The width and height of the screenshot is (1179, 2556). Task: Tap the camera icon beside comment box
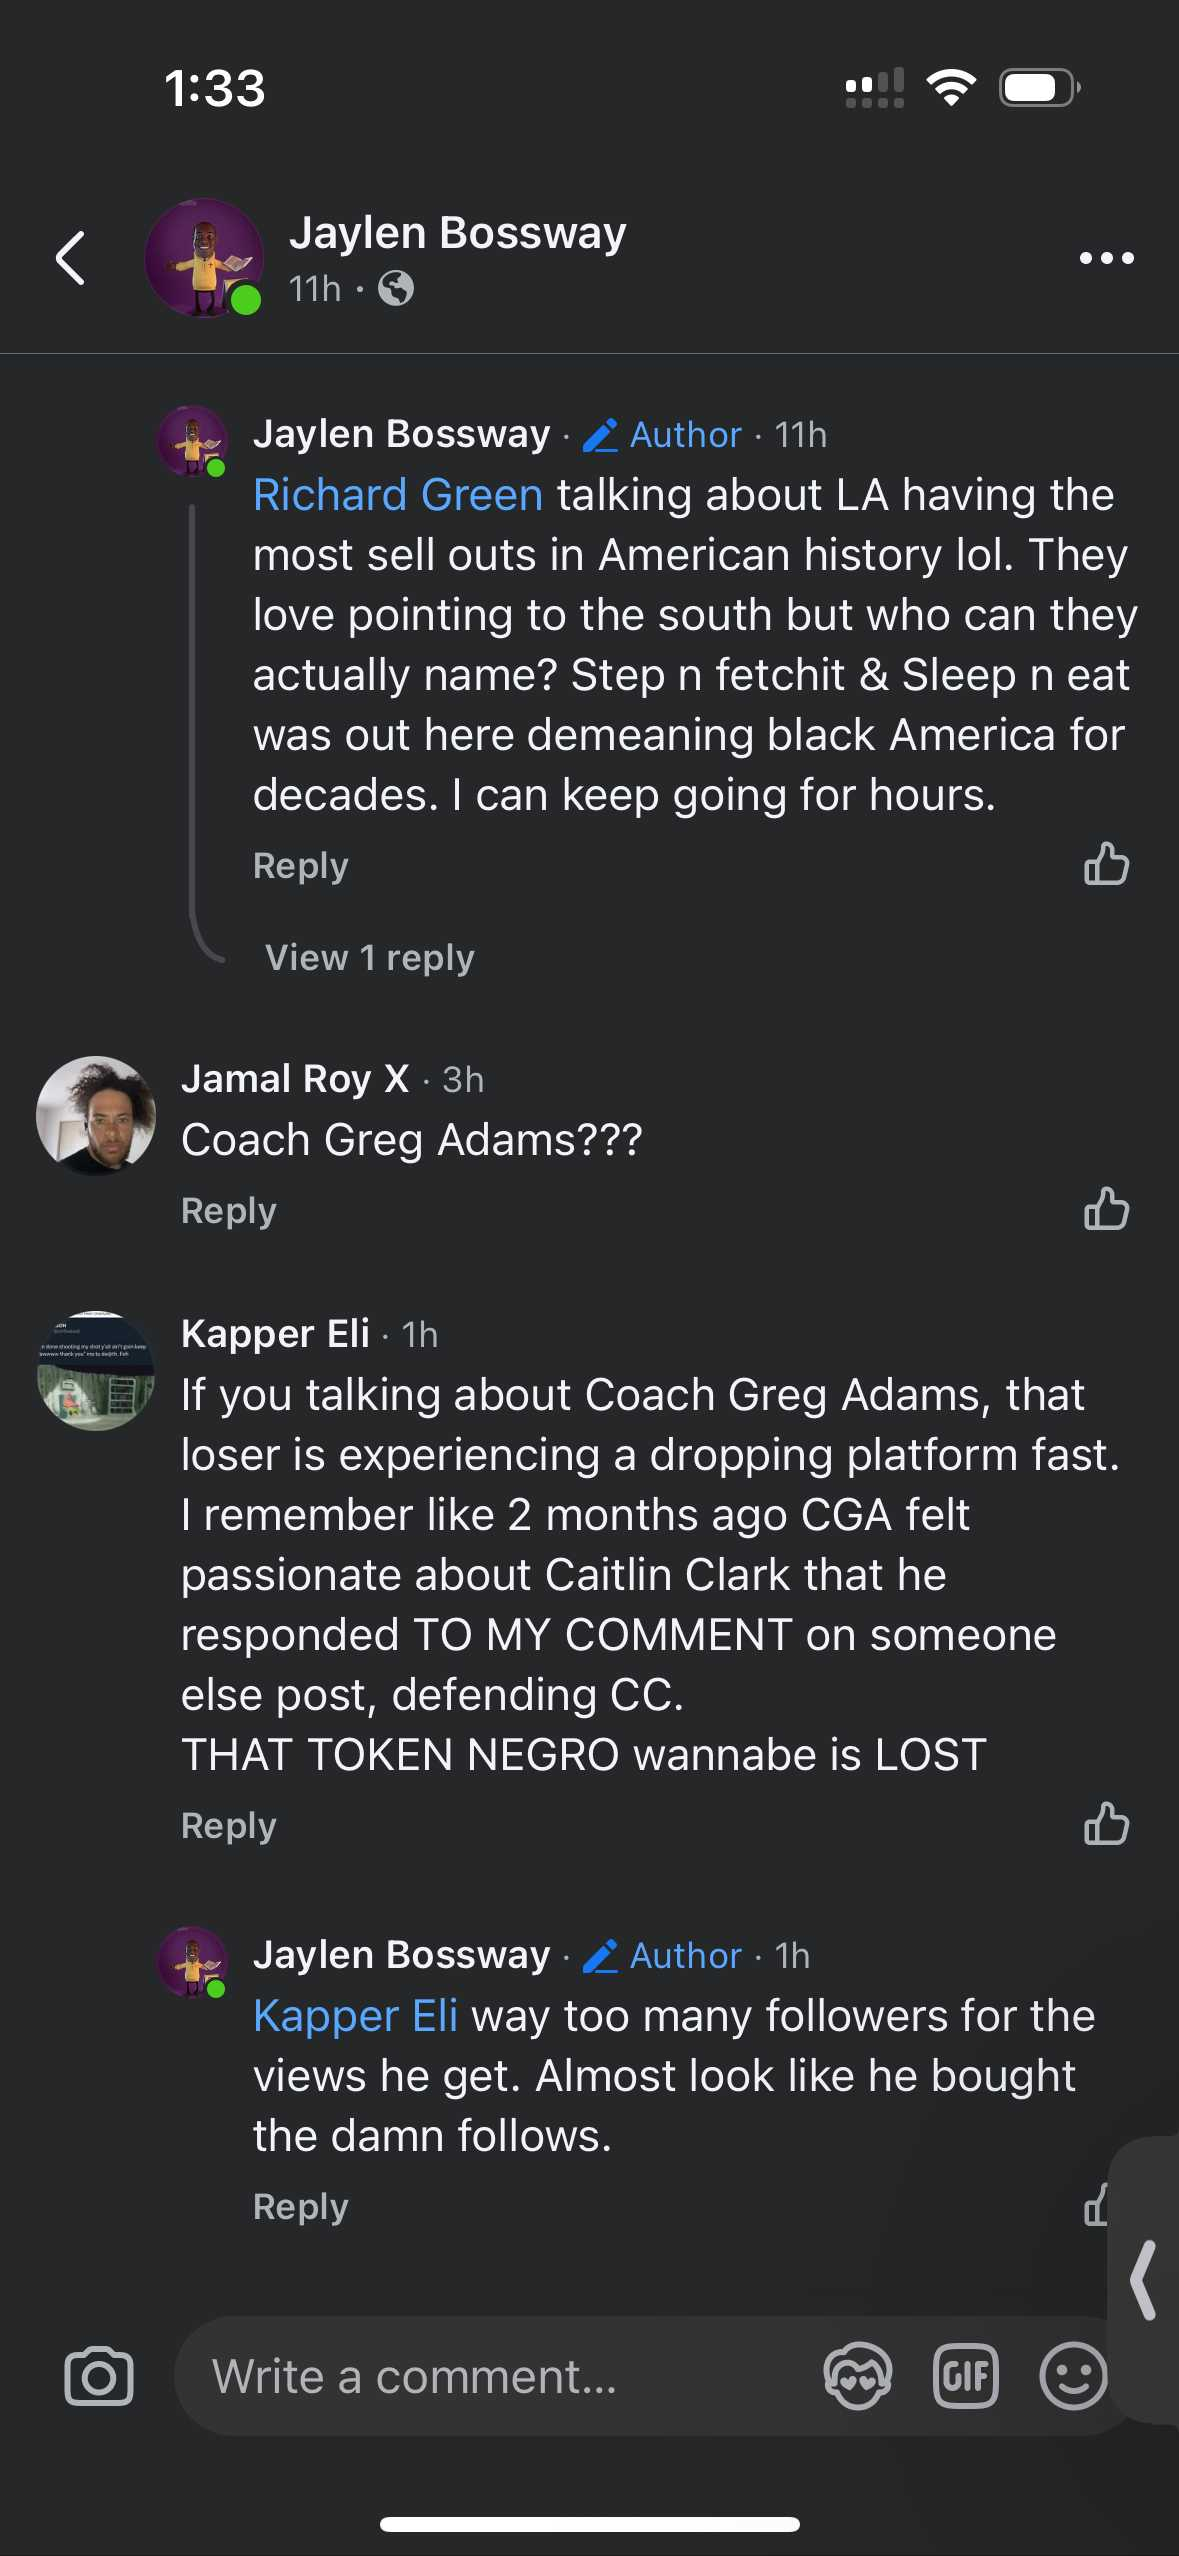[x=98, y=2375]
